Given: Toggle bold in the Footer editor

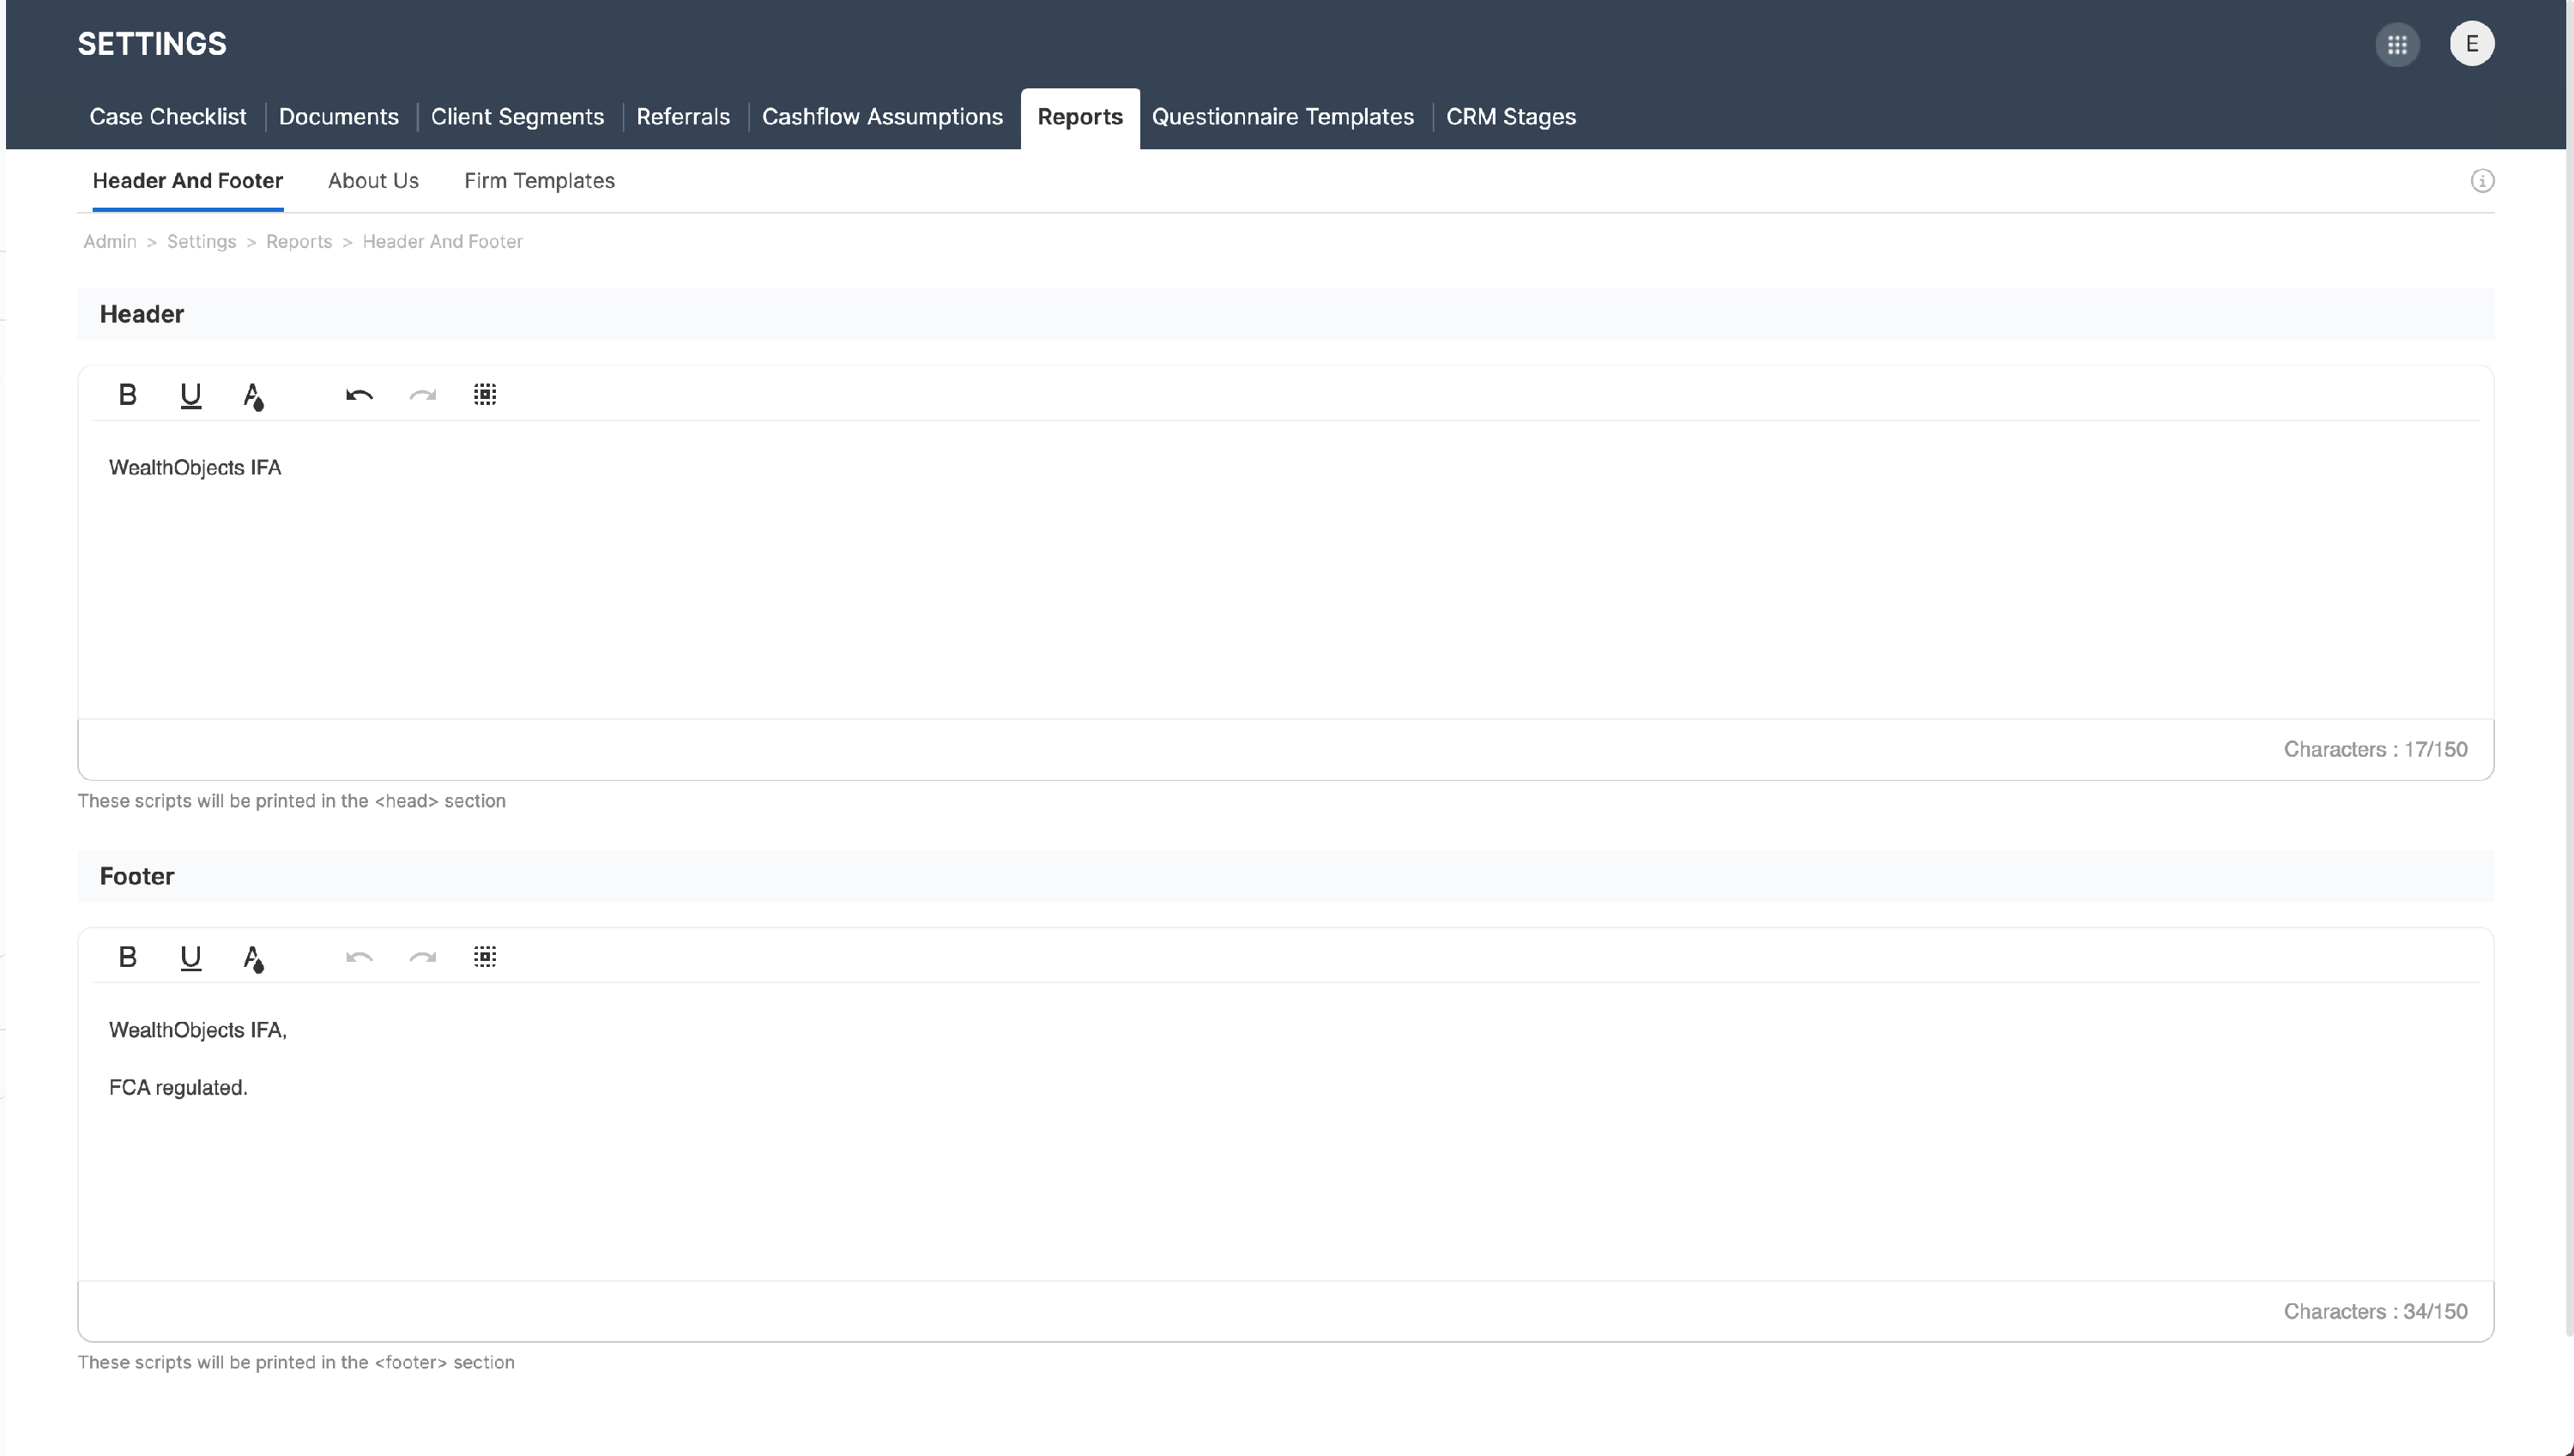Looking at the screenshot, I should 127,957.
